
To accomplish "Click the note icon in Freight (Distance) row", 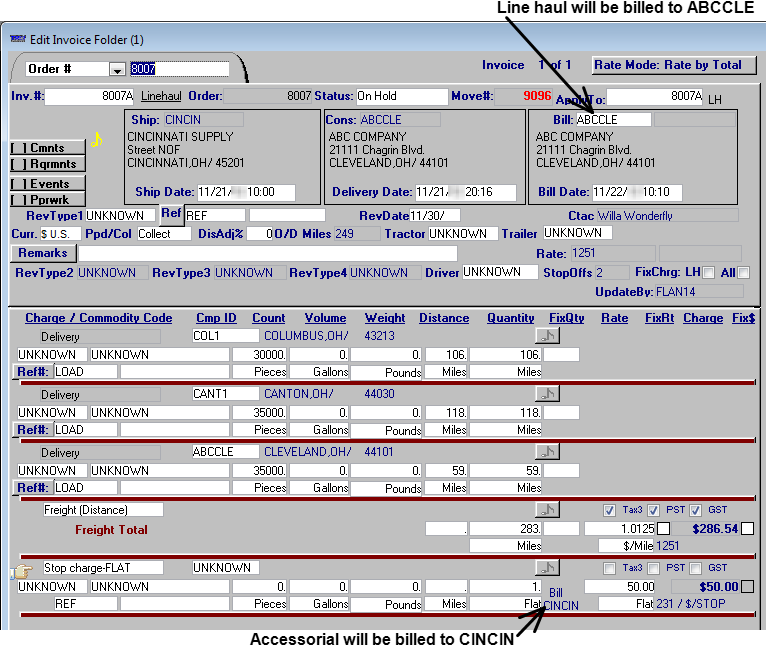I will (548, 510).
